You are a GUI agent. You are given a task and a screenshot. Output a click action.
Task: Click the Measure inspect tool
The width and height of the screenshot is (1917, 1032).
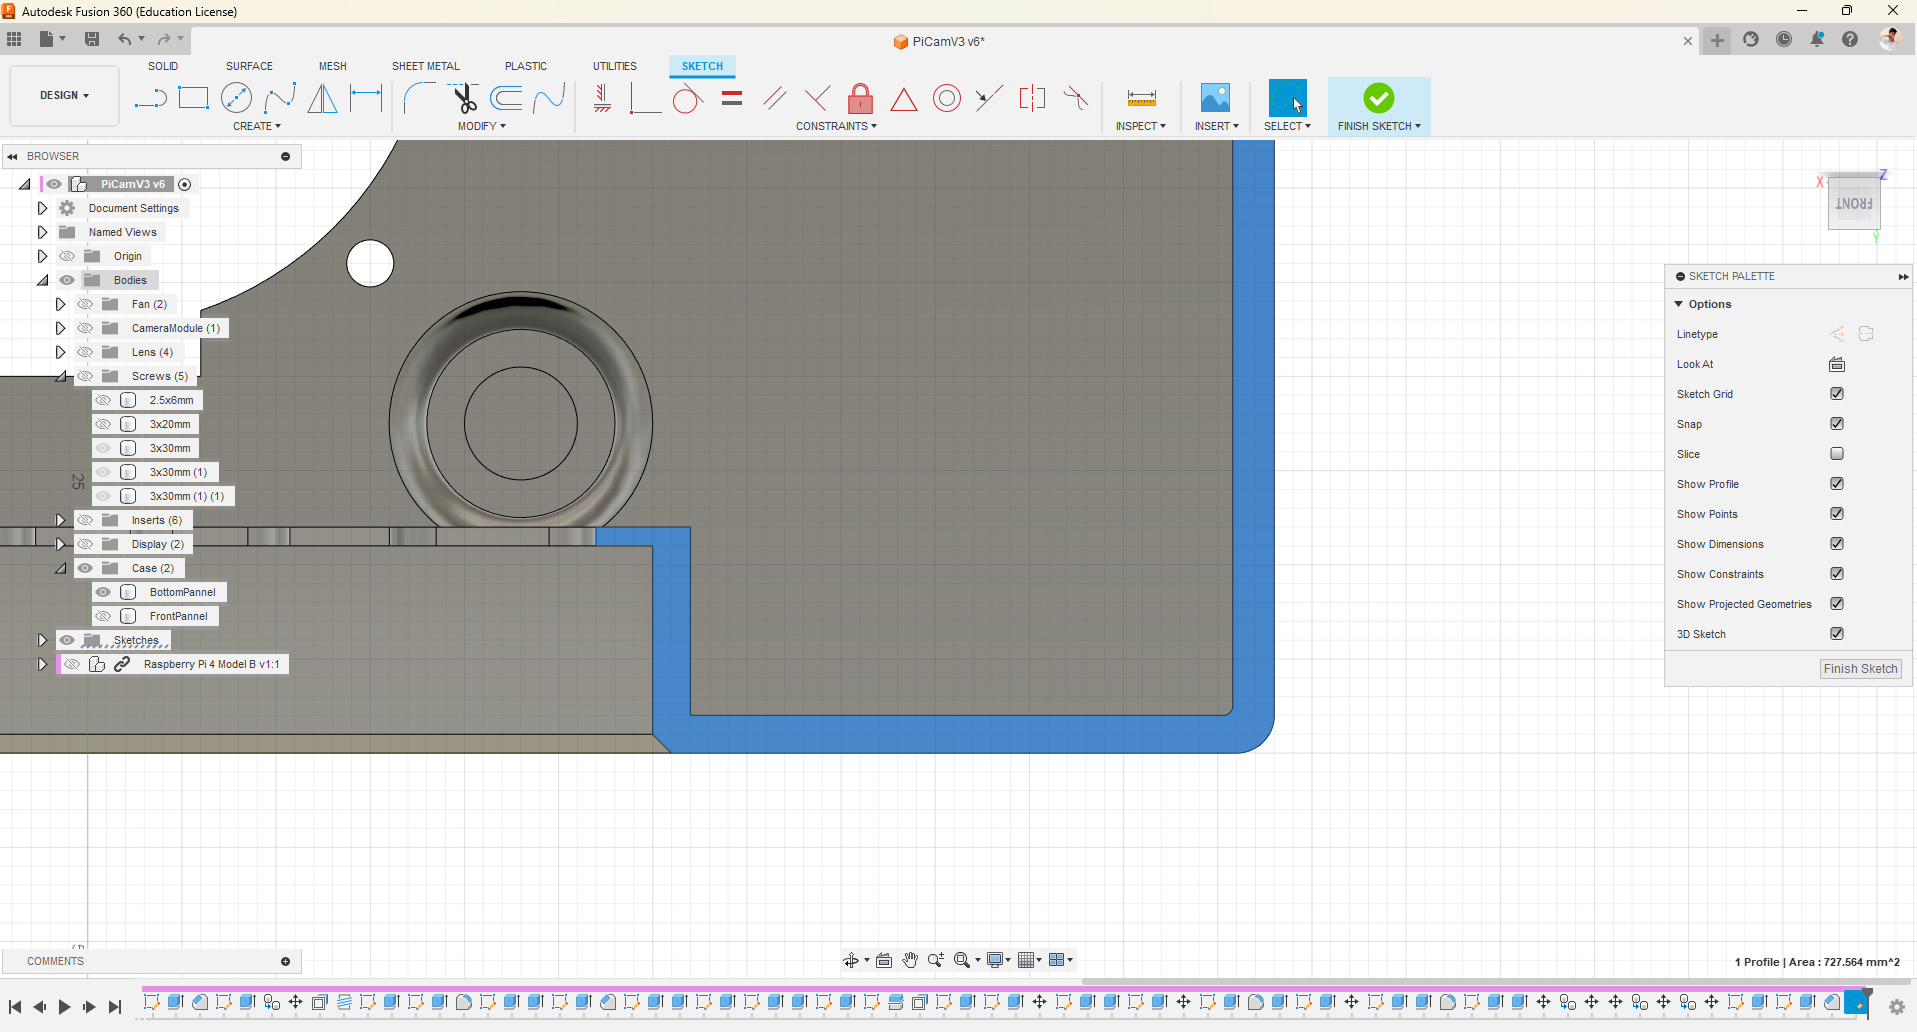[1141, 98]
